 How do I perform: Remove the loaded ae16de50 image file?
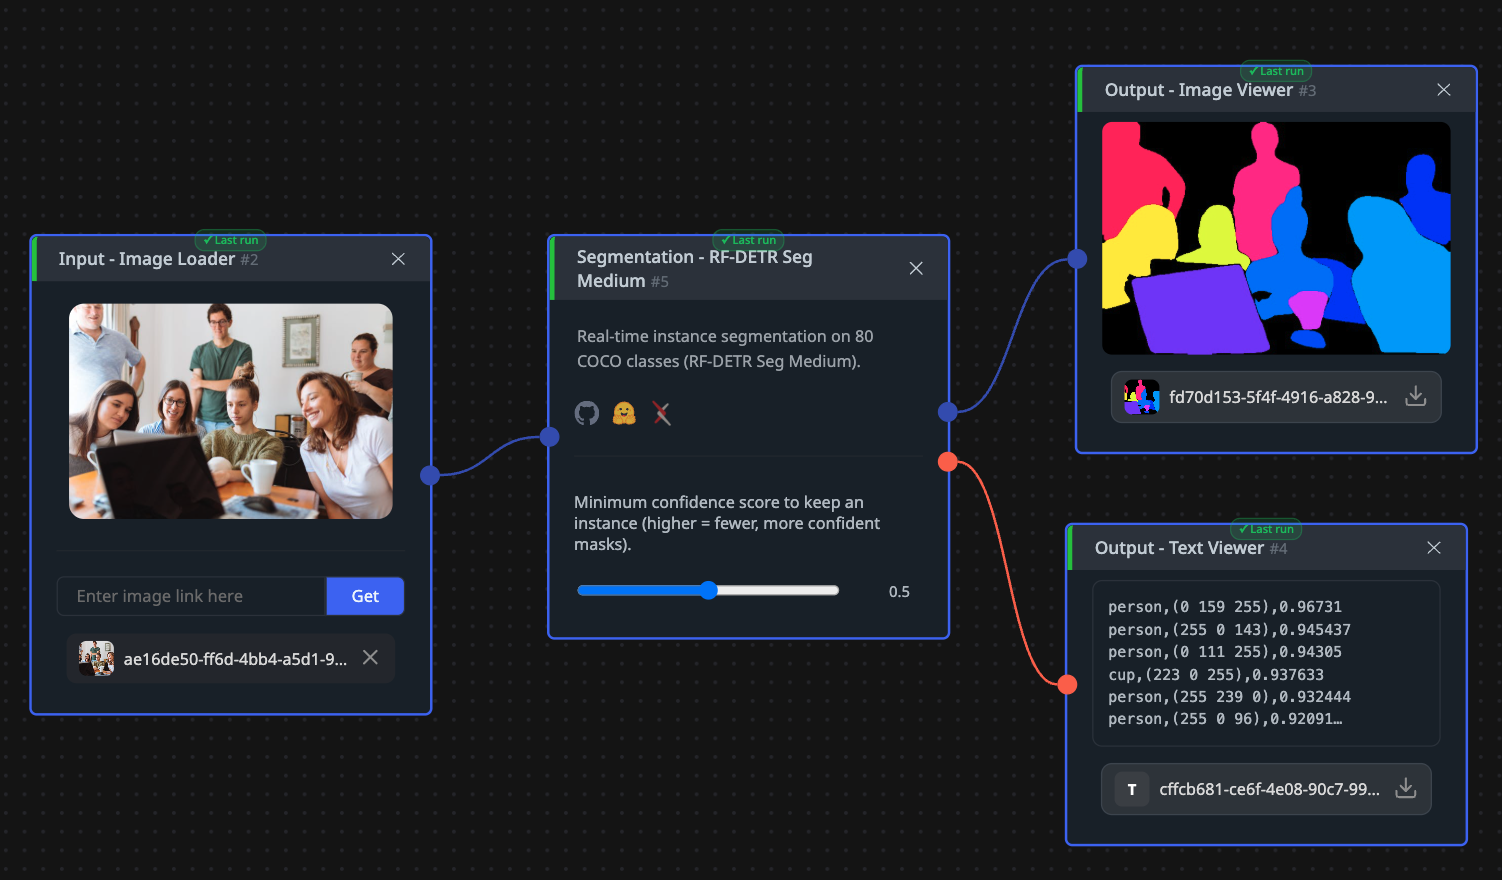pyautogui.click(x=370, y=658)
